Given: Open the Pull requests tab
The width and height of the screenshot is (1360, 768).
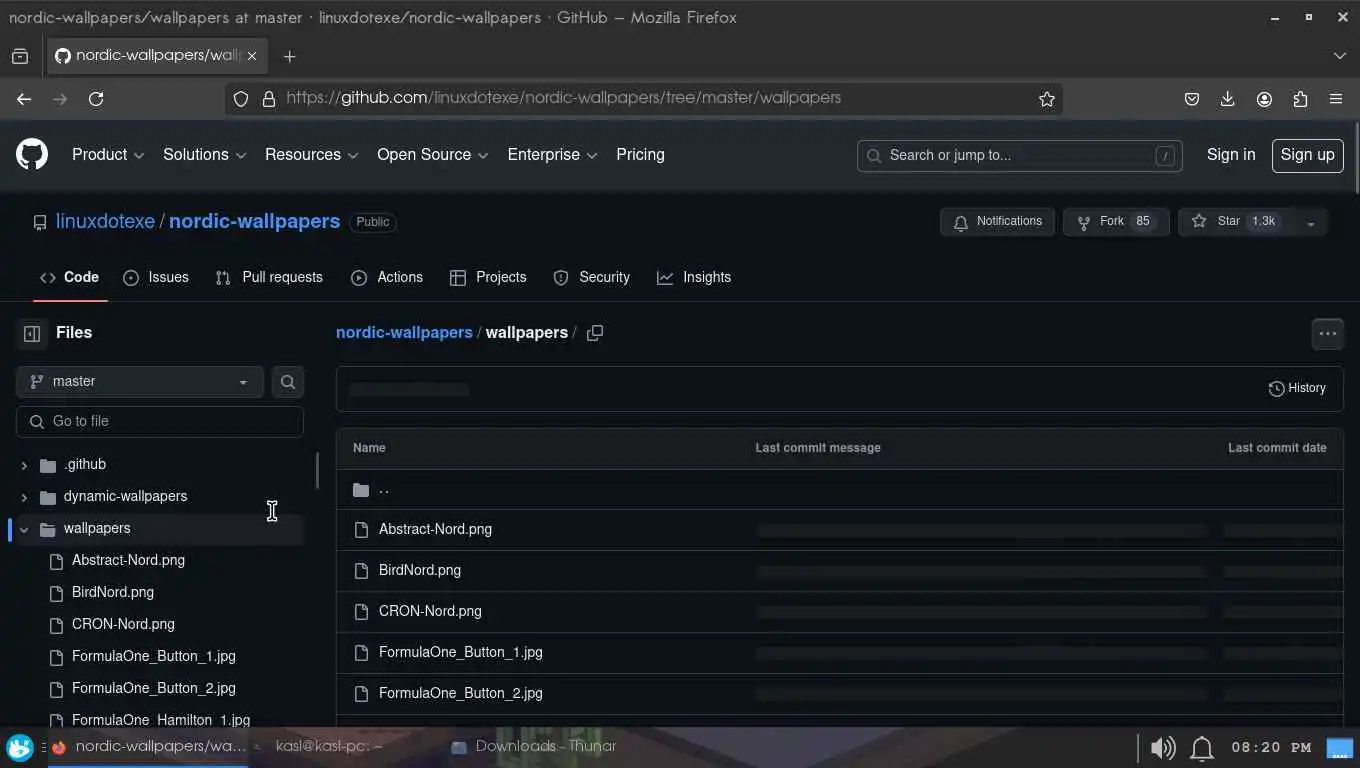Looking at the screenshot, I should click(269, 277).
